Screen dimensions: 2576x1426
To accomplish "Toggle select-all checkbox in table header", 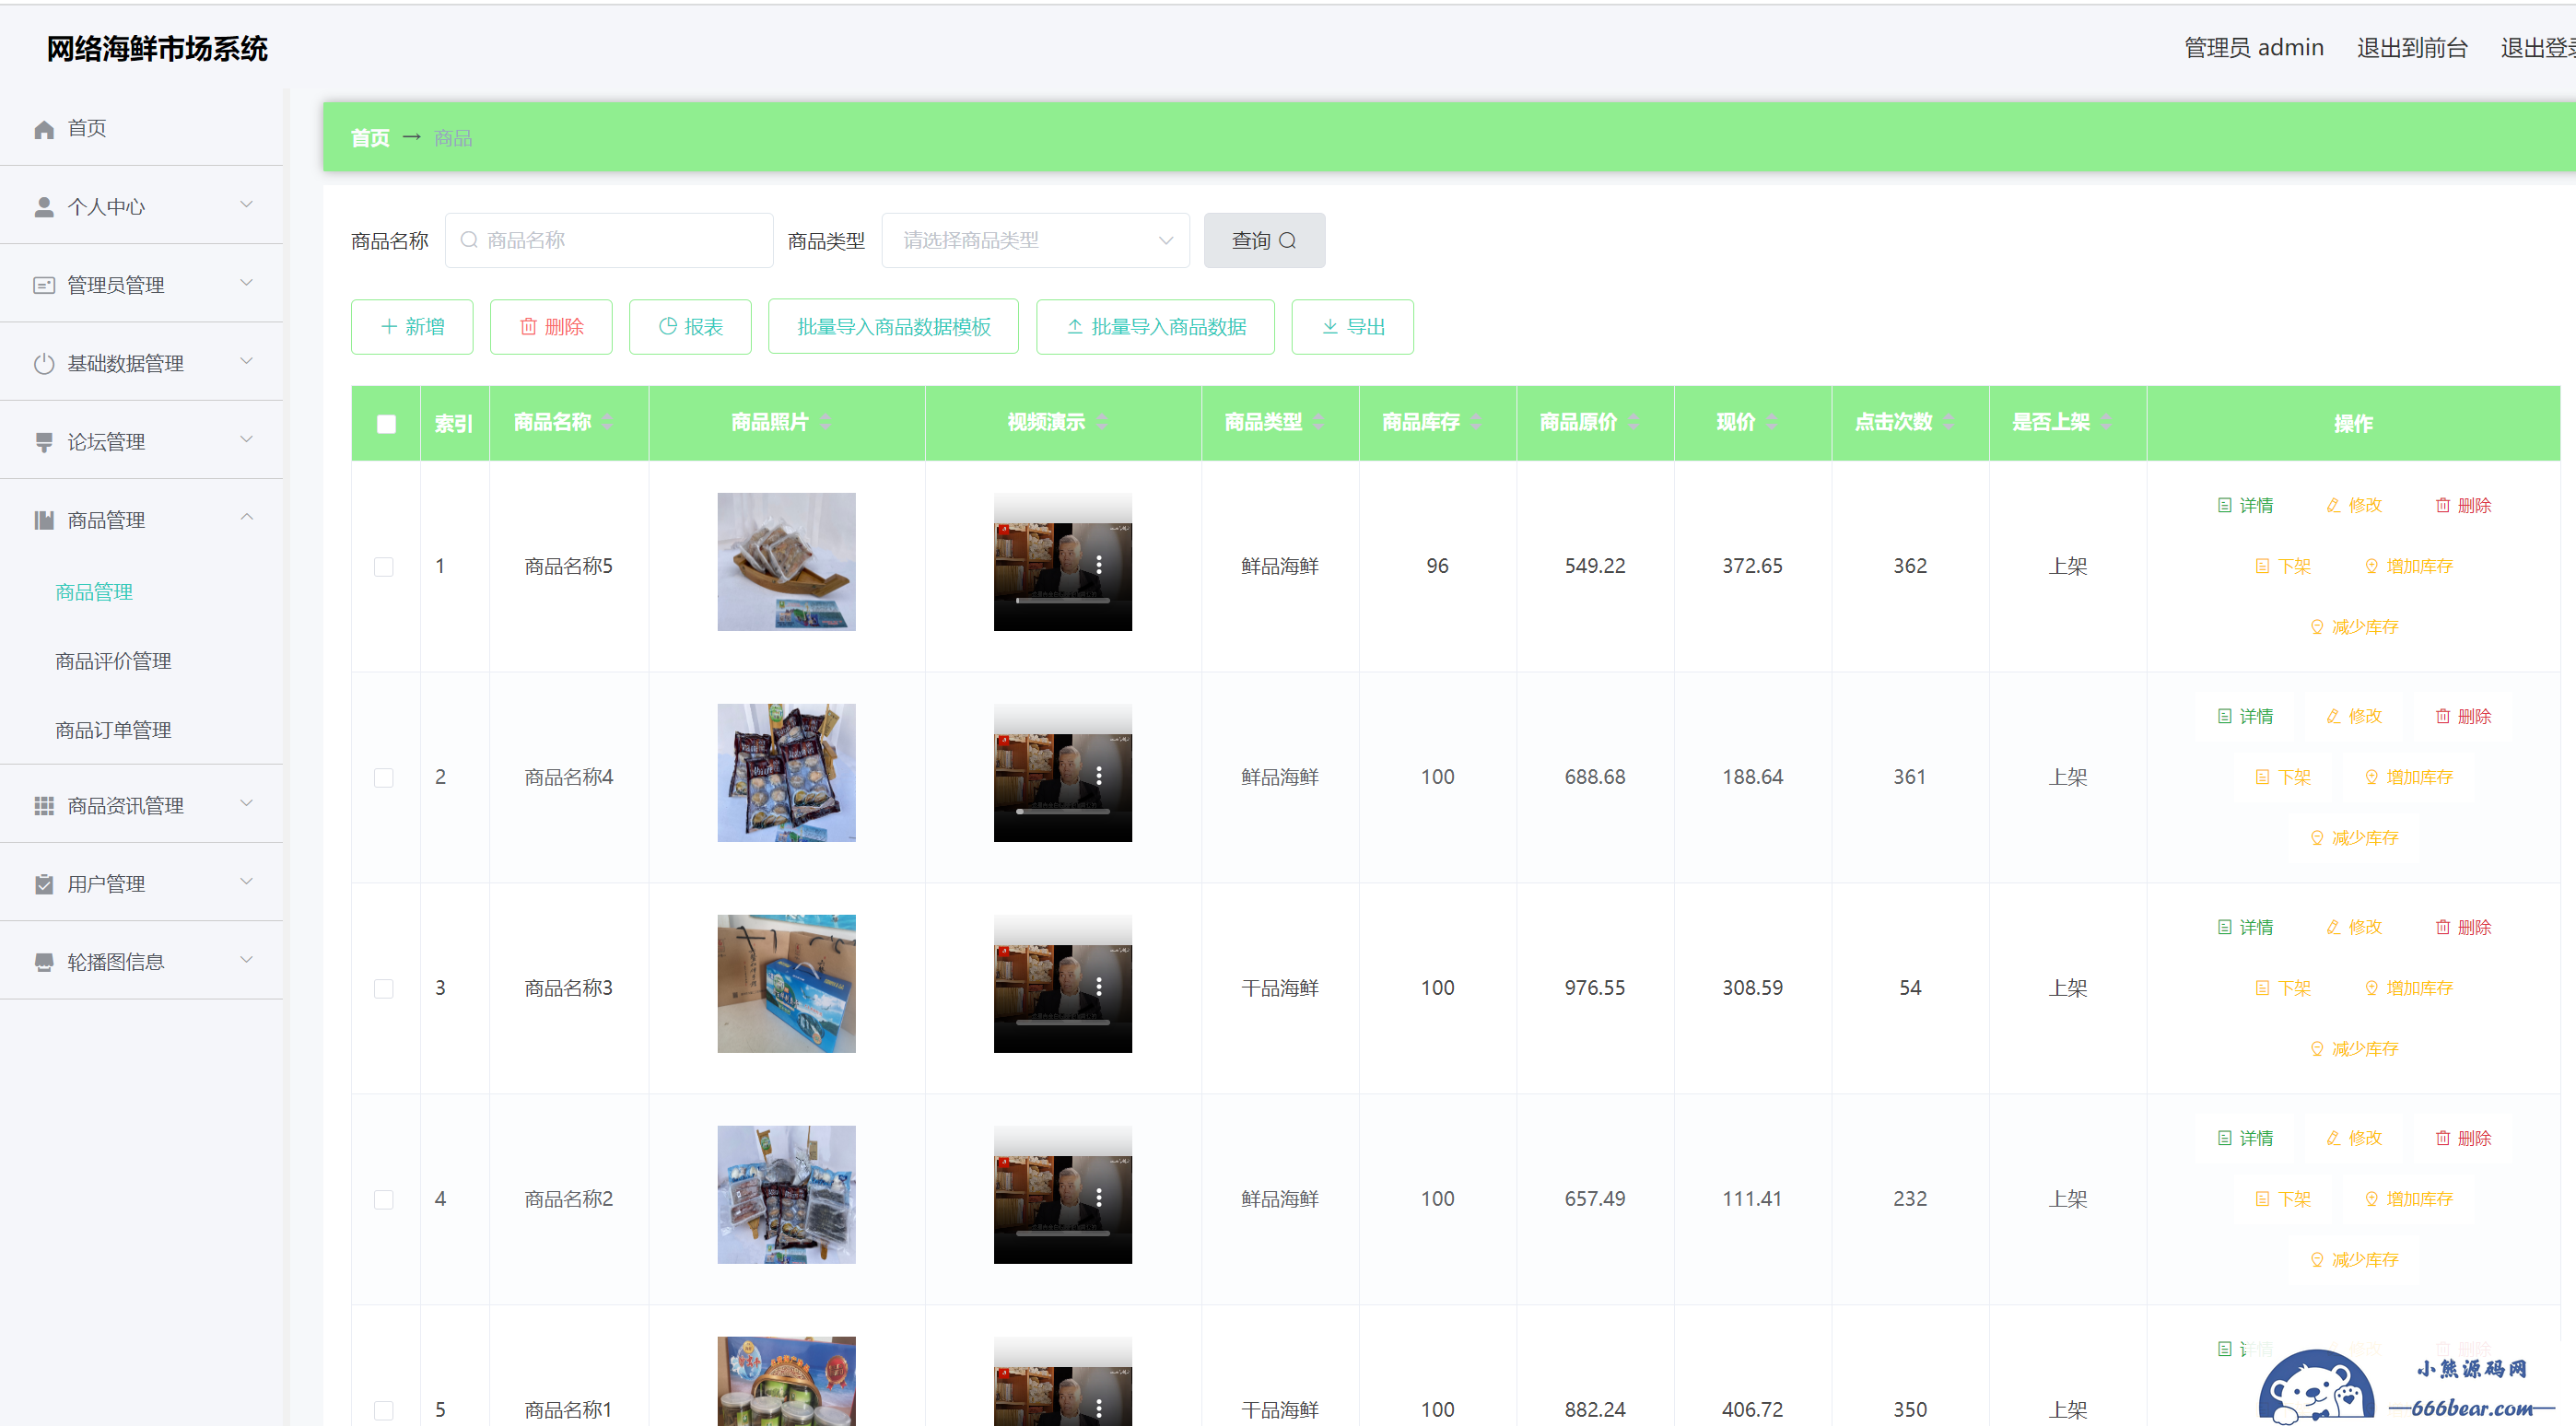I will (386, 424).
